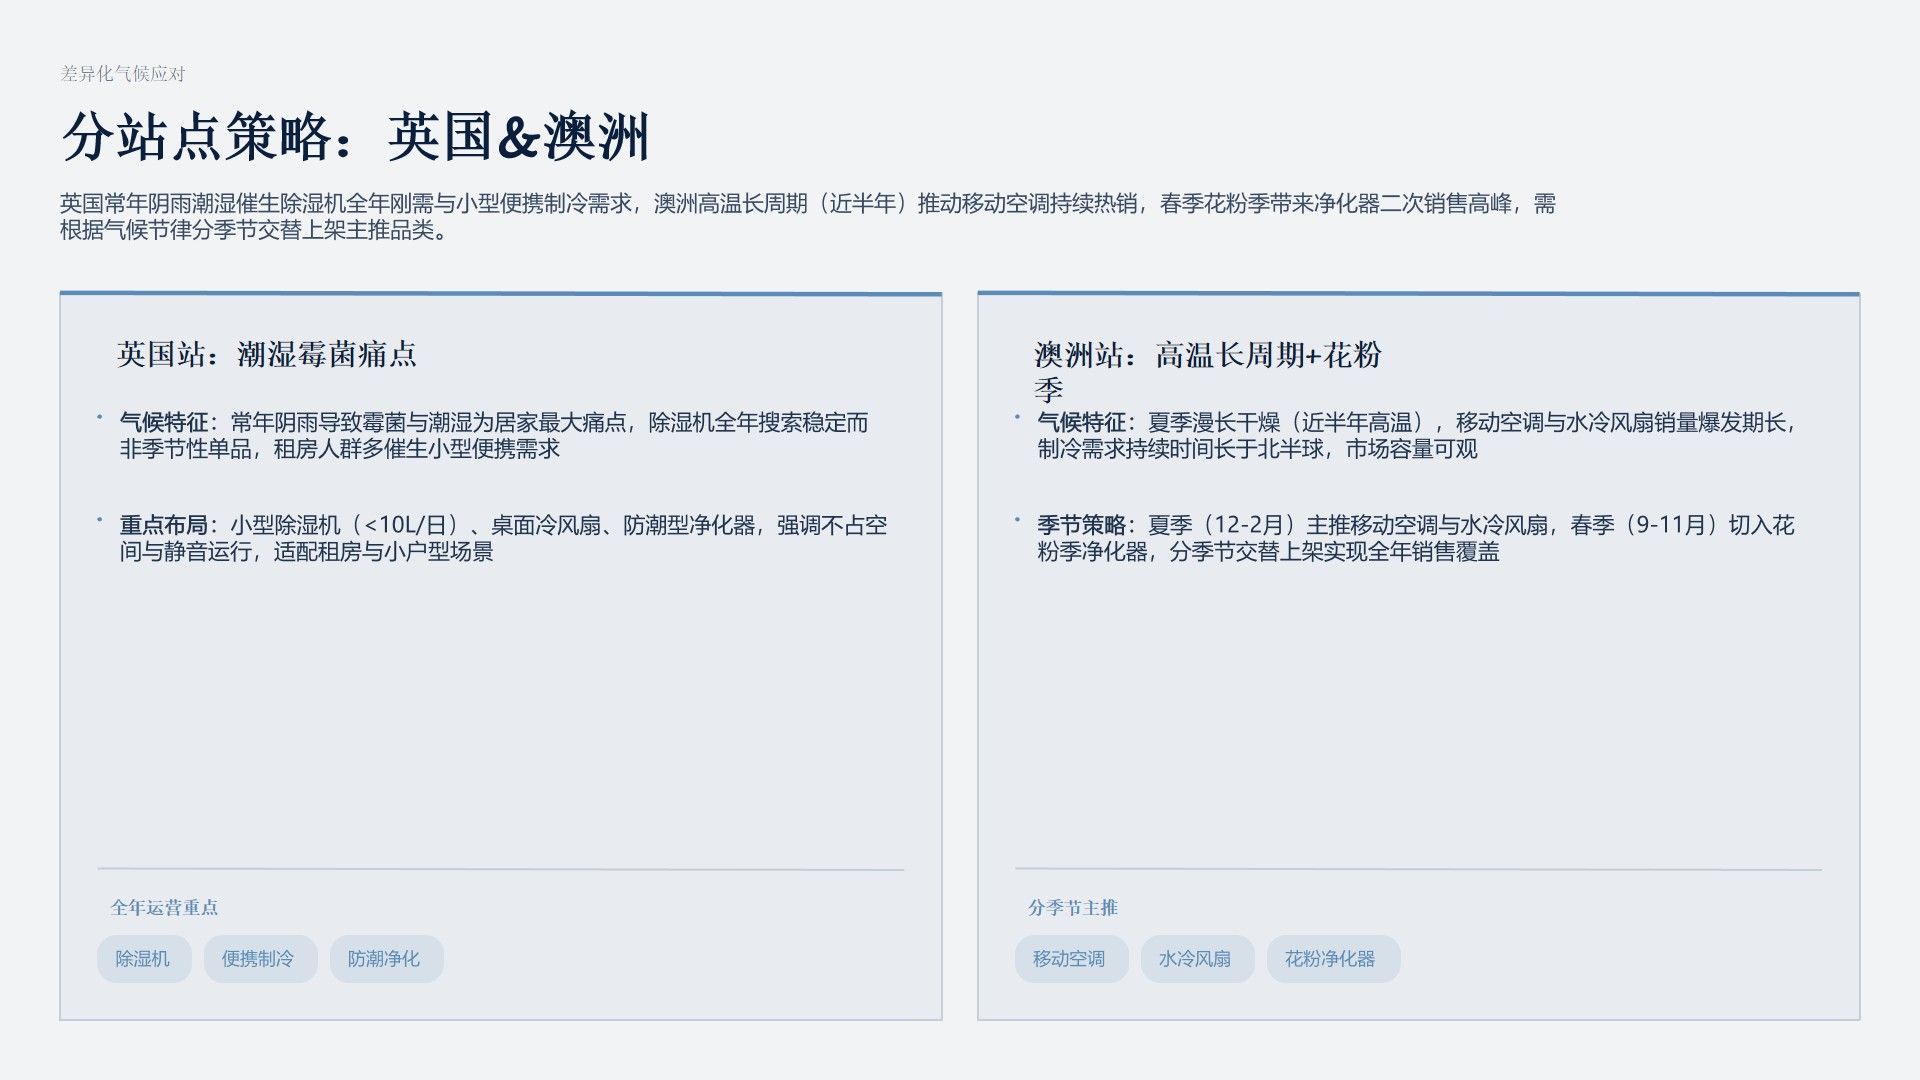Click the label 分季节主推
1920x1080 pixels.
point(1073,908)
